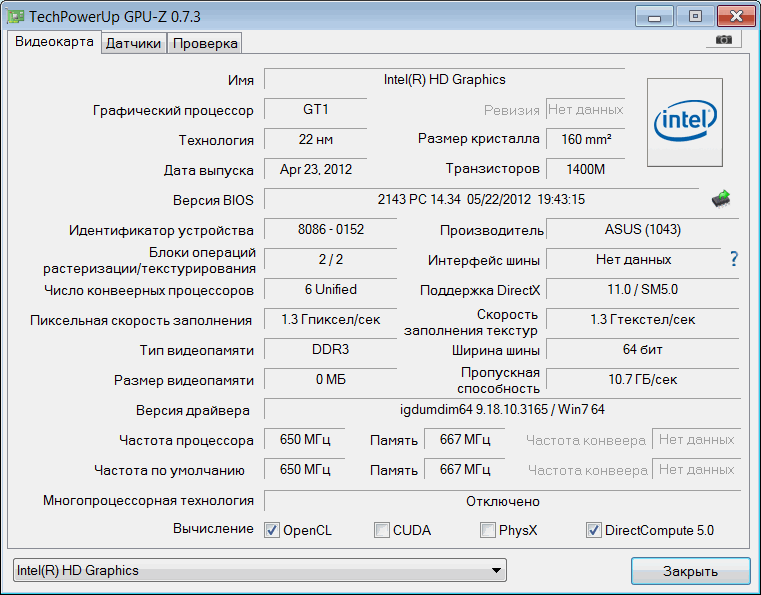Screen dimensions: 761x595
Task: Click the Имя field Intel(R) HD Graphics
Action: 445,79
